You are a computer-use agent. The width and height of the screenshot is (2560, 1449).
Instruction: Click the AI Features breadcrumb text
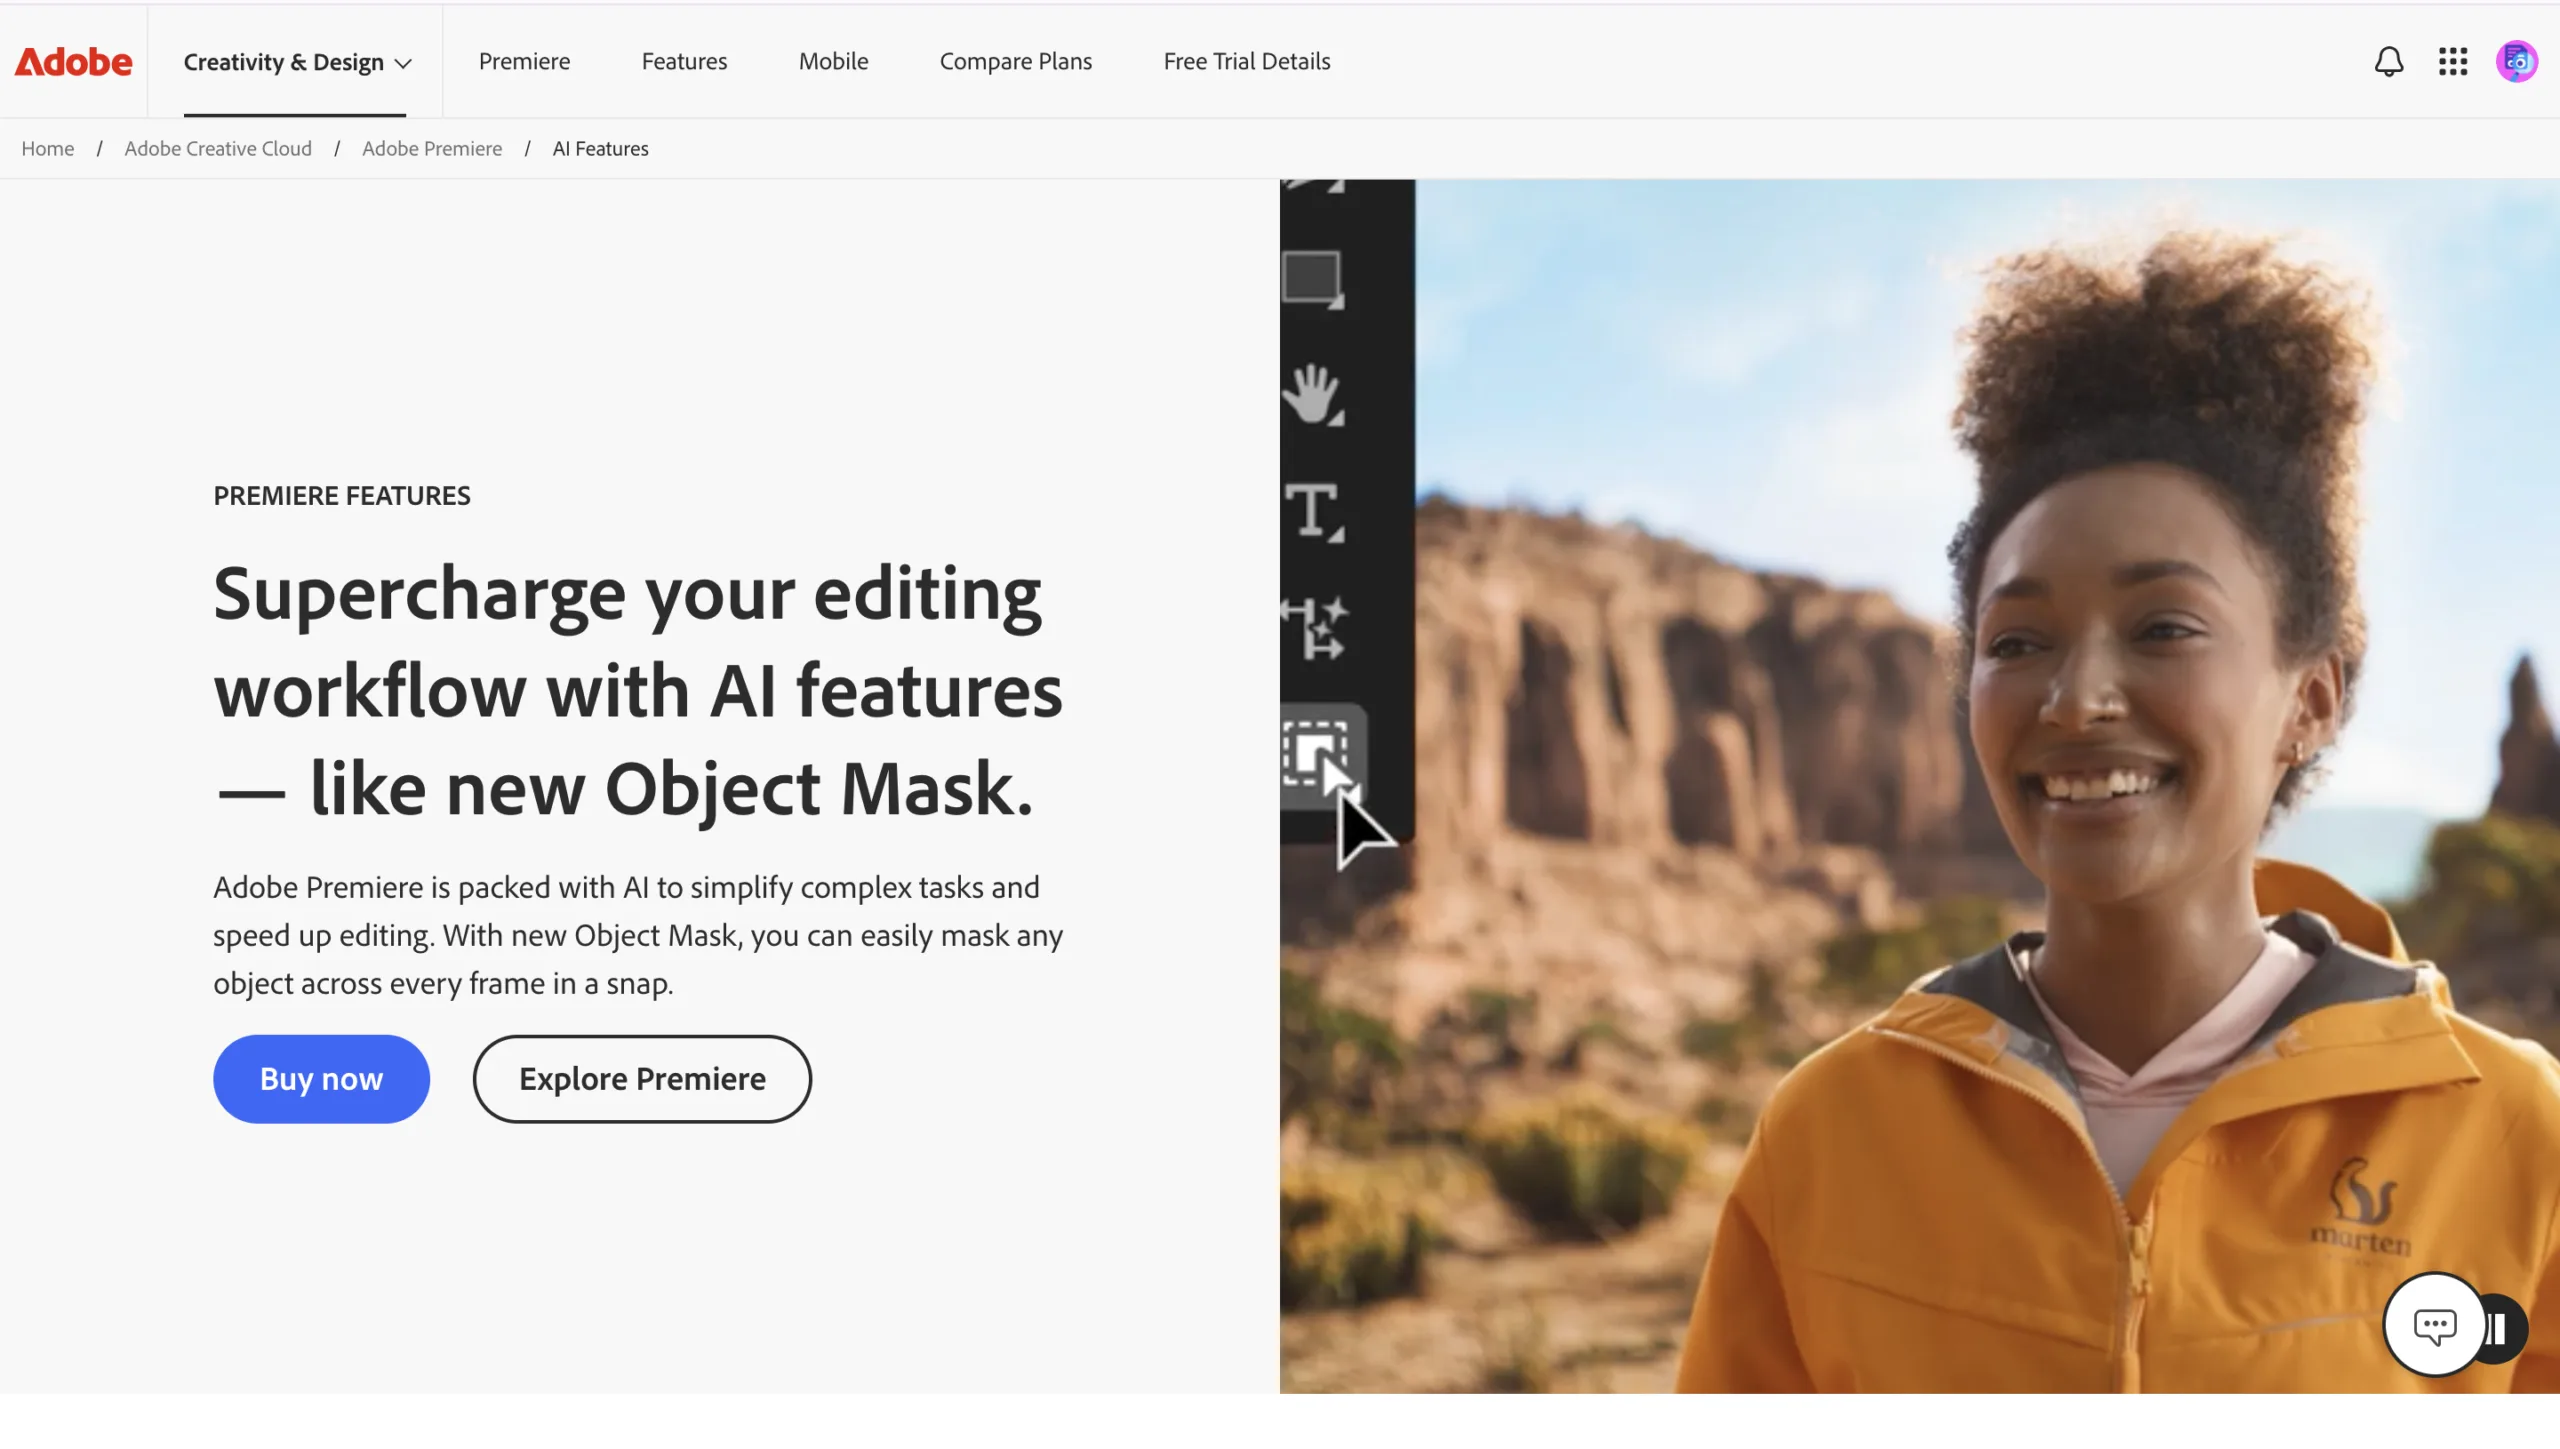coord(600,148)
